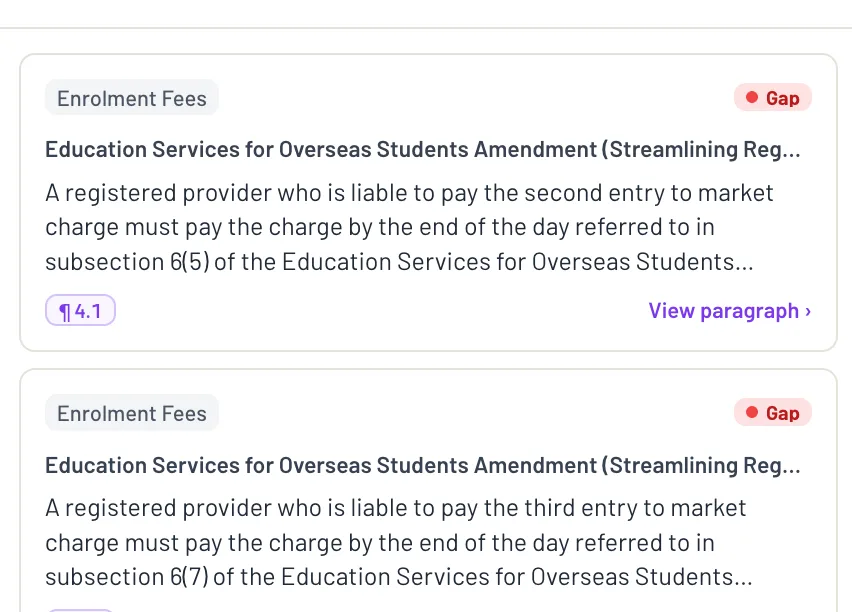Click the red dot in second card's Gap badge
Viewport: 852px width, 612px height.
point(752,413)
